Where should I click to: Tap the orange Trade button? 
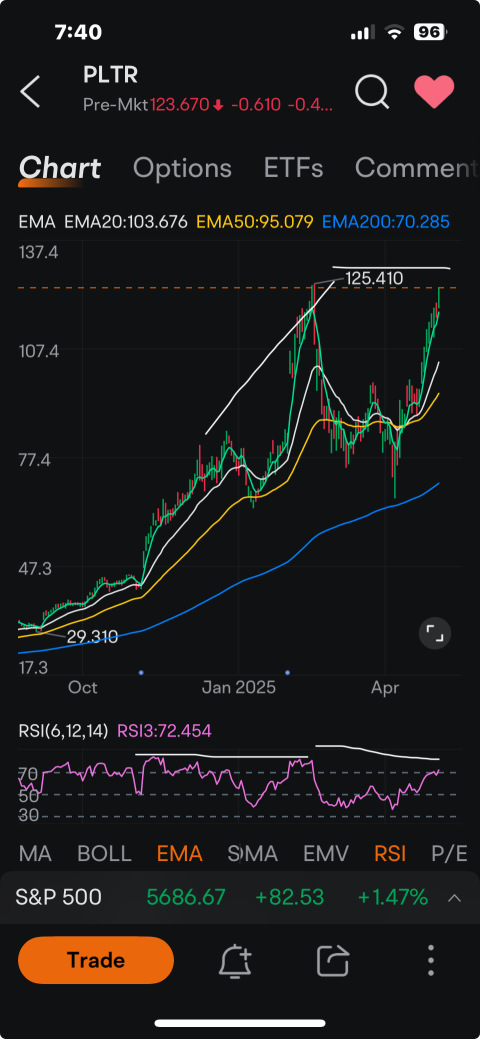[96, 960]
